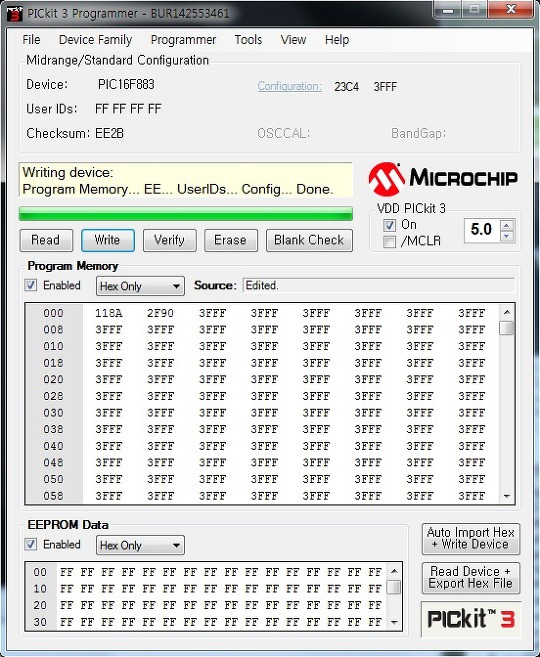This screenshot has height=657, width=540.
Task: Click the Source field showing Edited.
Action: click(379, 286)
